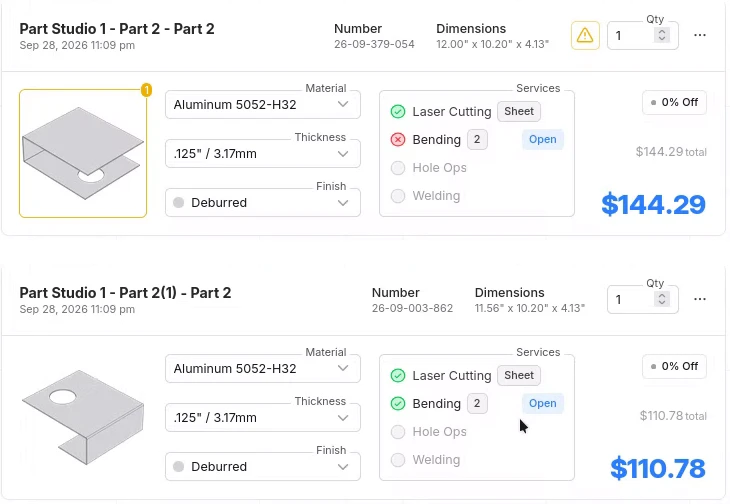Click green Laser Cutting check on second part
This screenshot has height=504, width=730.
[398, 376]
